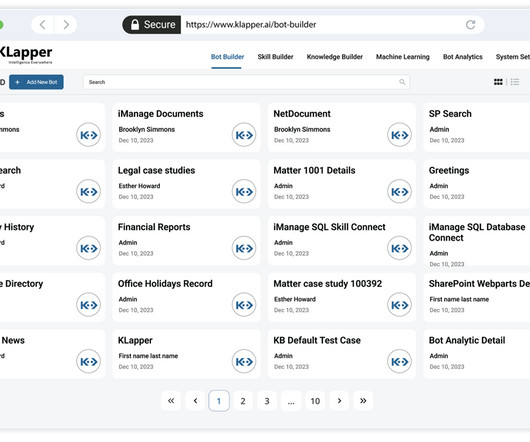Open the Financial Reports bot title
Viewport: 530px width, 442px height.
[x=154, y=227]
